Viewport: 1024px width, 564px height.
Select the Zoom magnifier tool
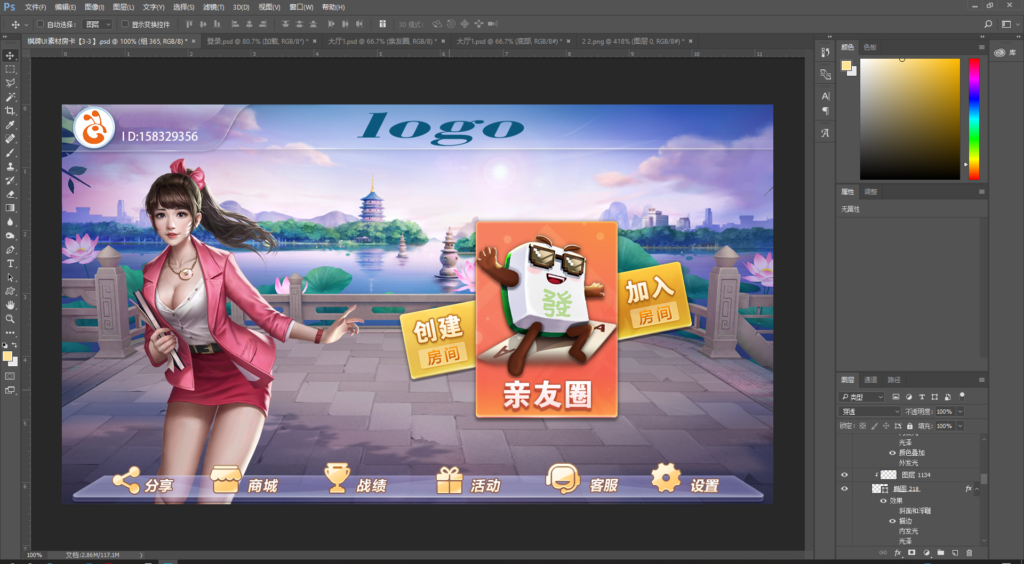click(x=10, y=318)
